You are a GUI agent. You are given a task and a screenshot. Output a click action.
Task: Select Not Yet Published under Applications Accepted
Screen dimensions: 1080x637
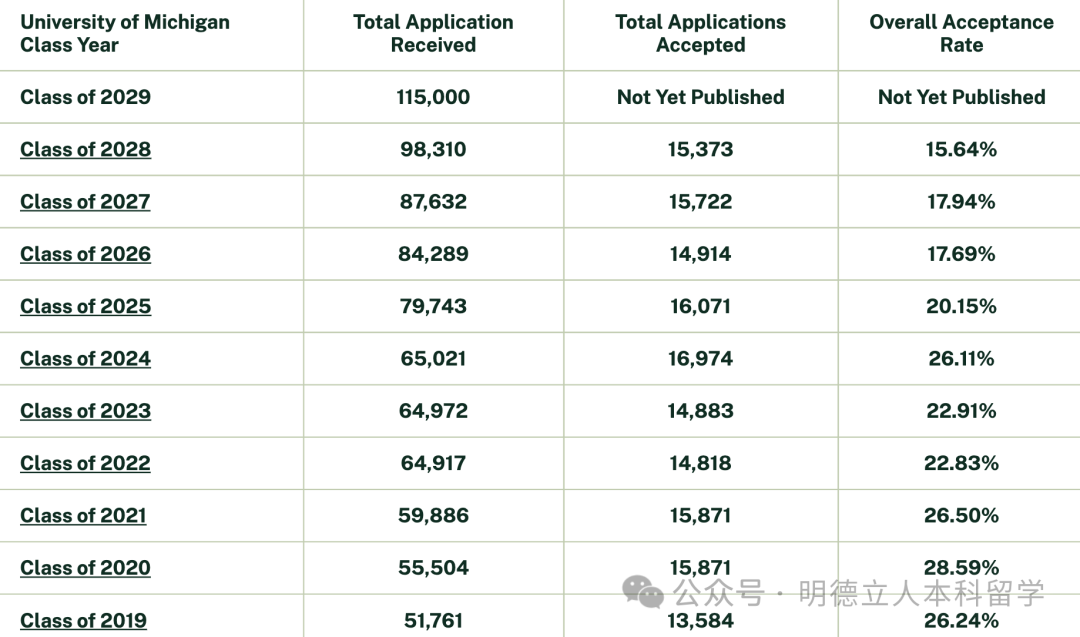coord(700,97)
